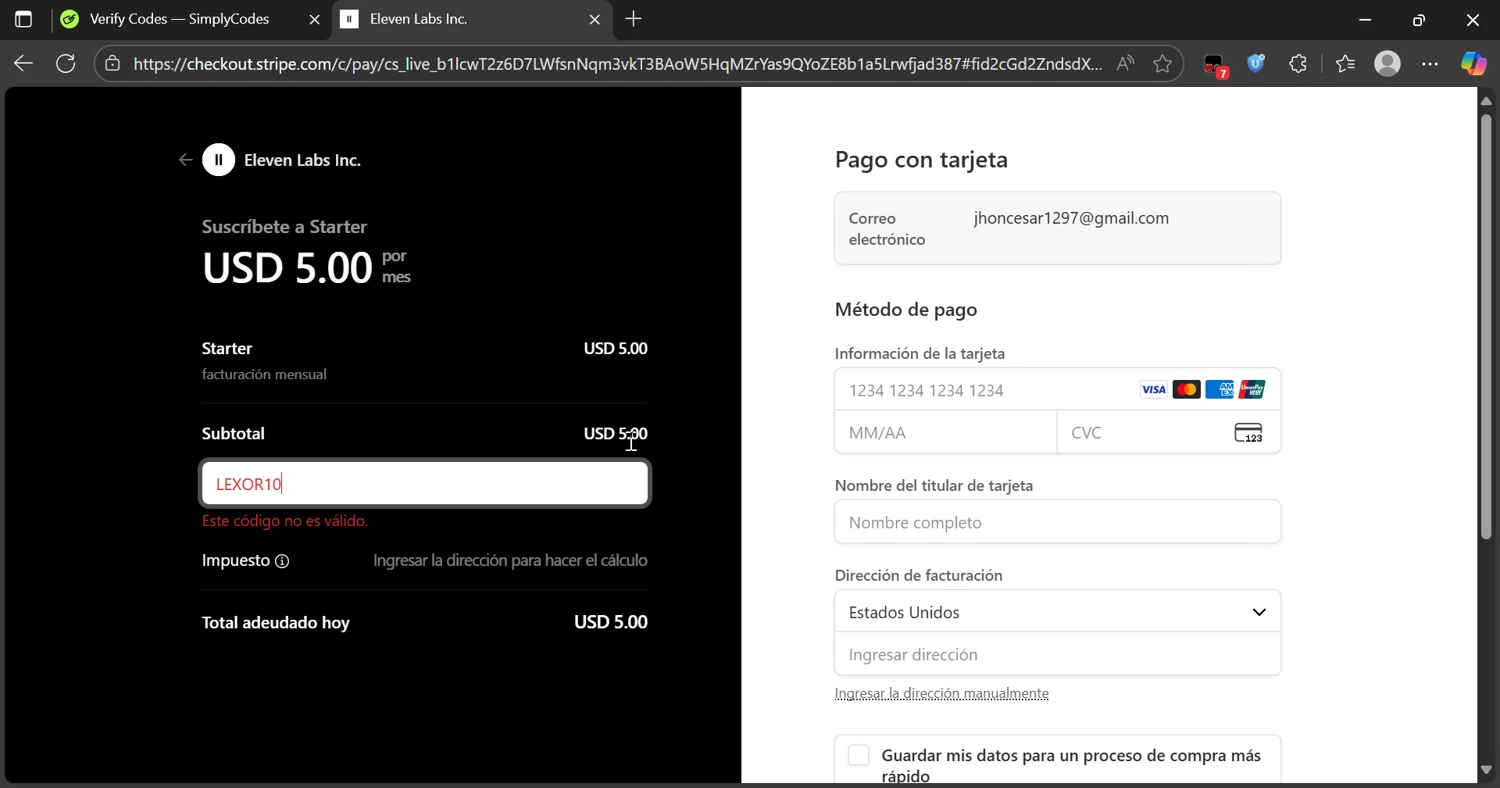Image resolution: width=1500 pixels, height=788 pixels.
Task: Open the Copilot sidebar icon
Action: (1473, 64)
